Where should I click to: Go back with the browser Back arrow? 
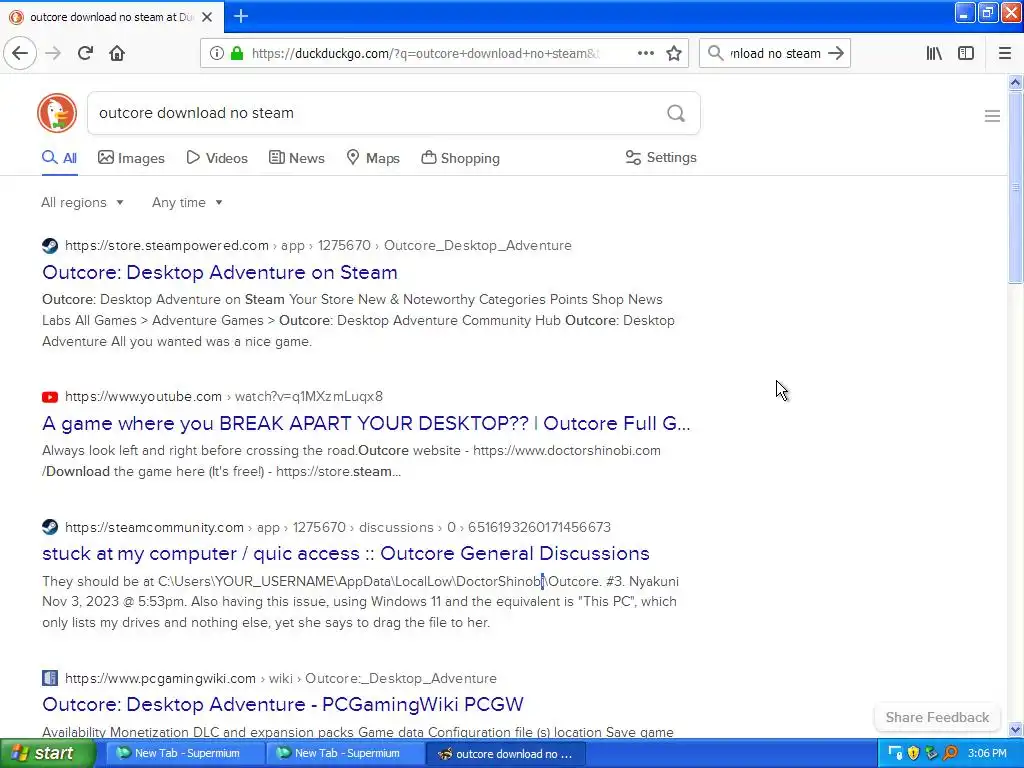20,53
